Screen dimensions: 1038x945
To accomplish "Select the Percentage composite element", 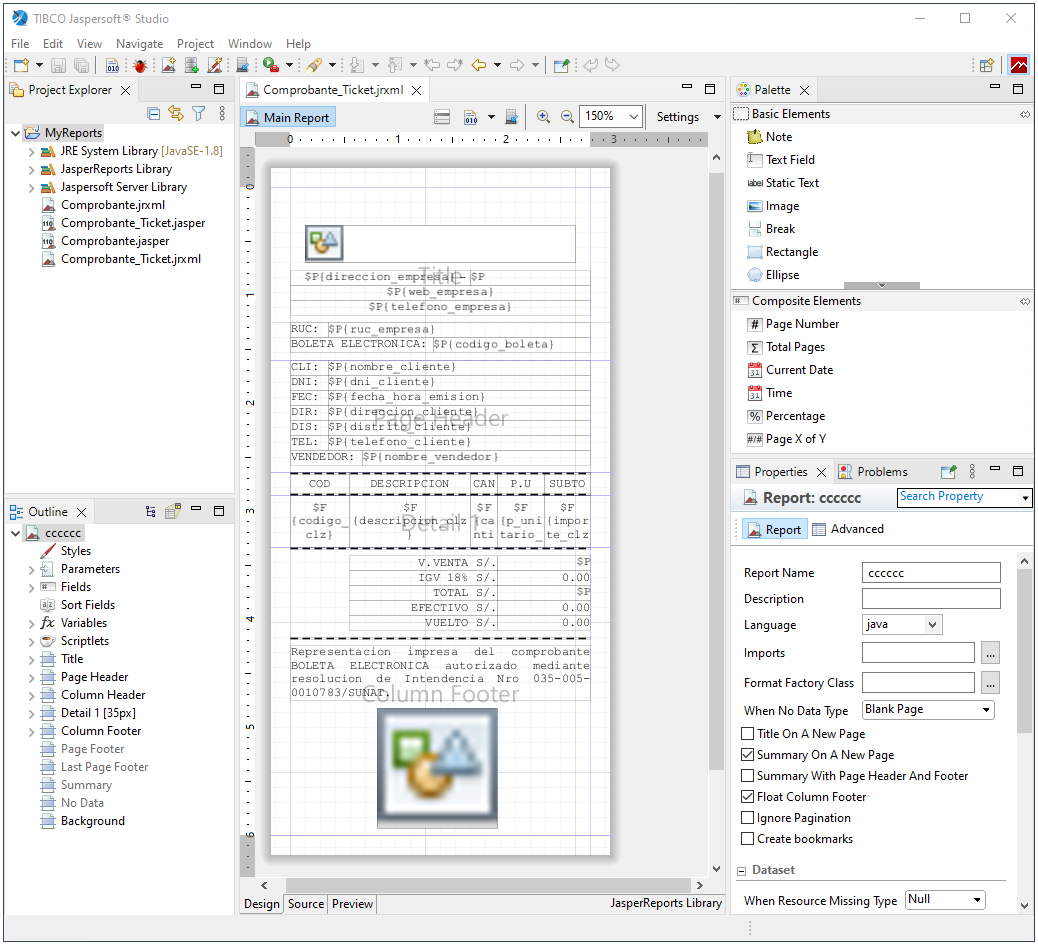I will point(786,416).
